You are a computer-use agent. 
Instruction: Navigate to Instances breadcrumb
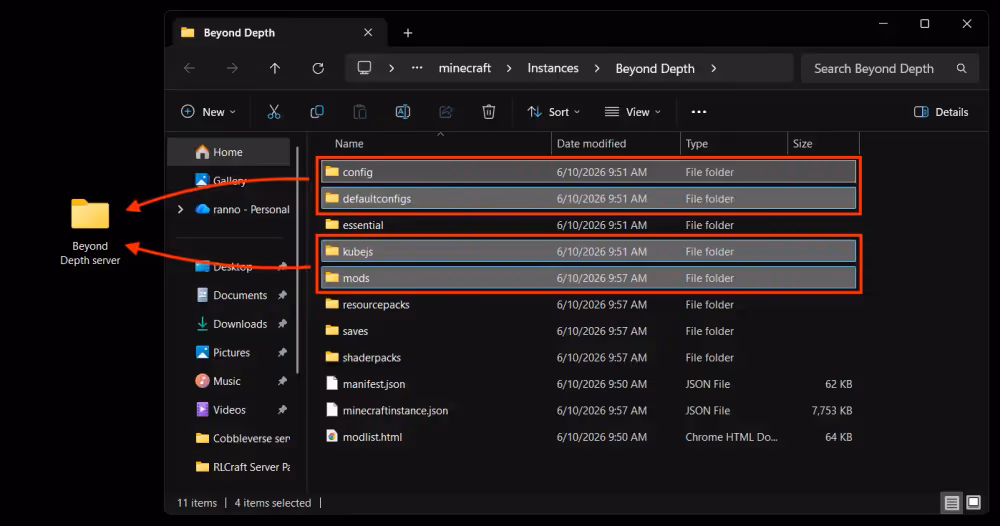[553, 68]
